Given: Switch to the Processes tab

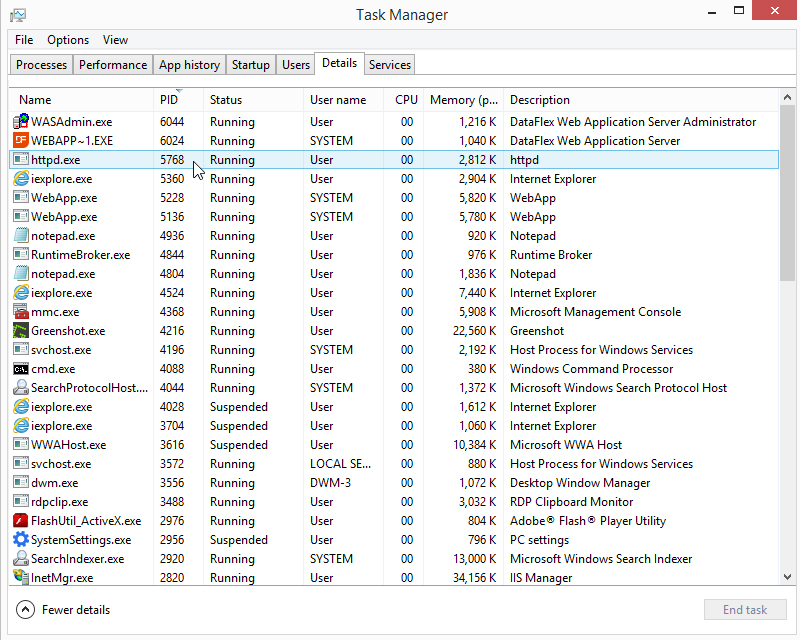Looking at the screenshot, I should coord(41,65).
